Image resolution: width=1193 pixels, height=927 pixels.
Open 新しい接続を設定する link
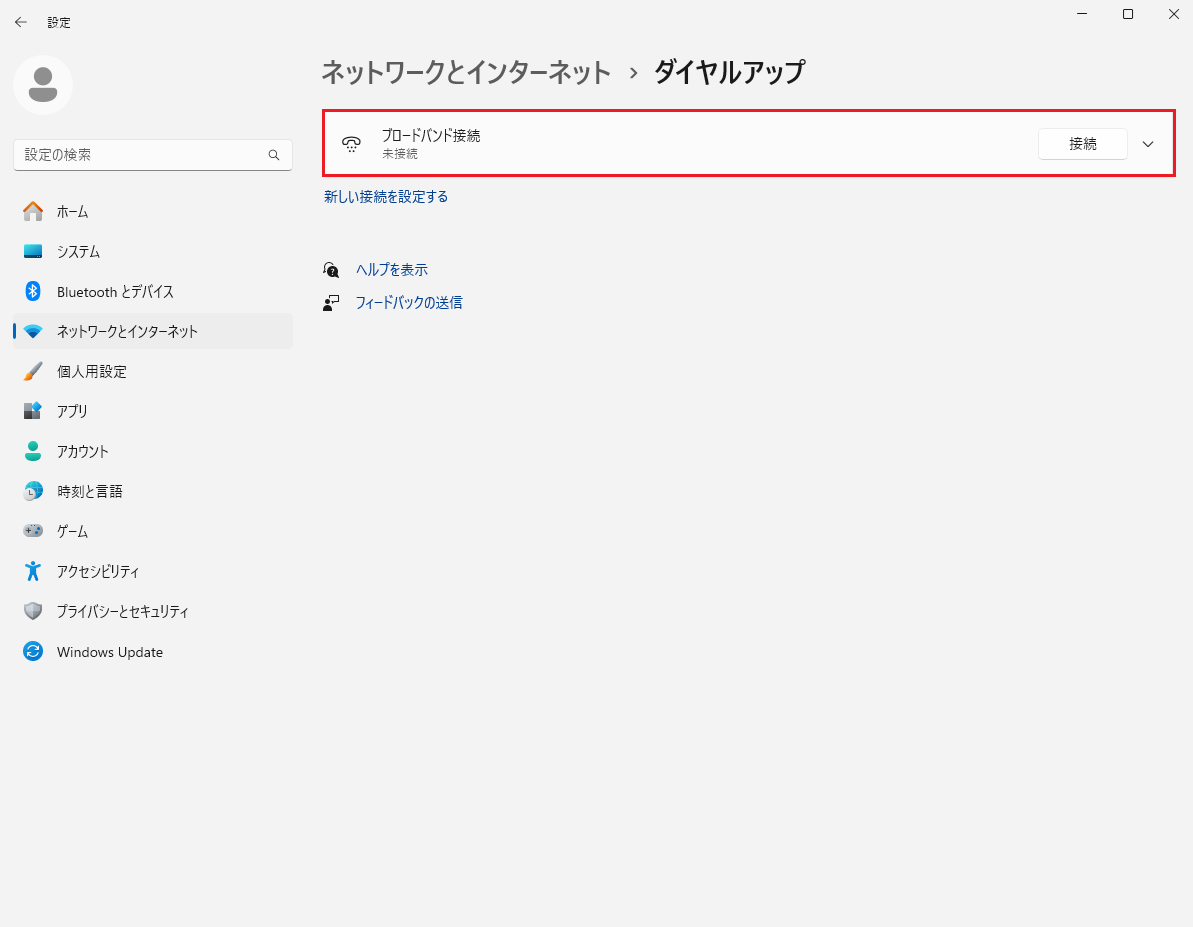pyautogui.click(x=386, y=196)
